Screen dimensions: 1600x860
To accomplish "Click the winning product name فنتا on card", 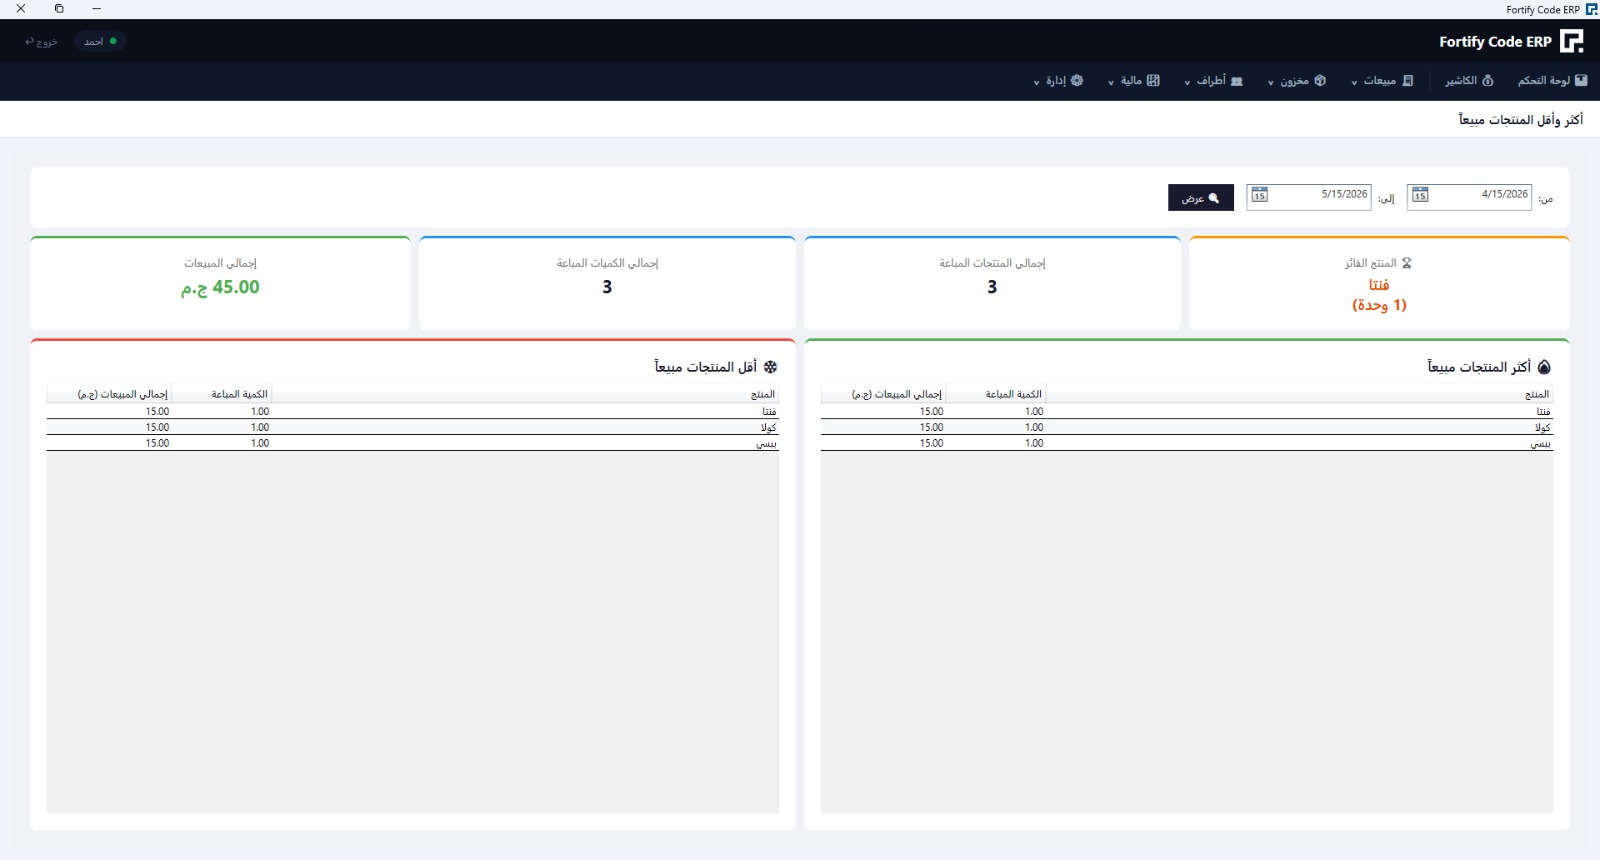I will coord(1379,285).
